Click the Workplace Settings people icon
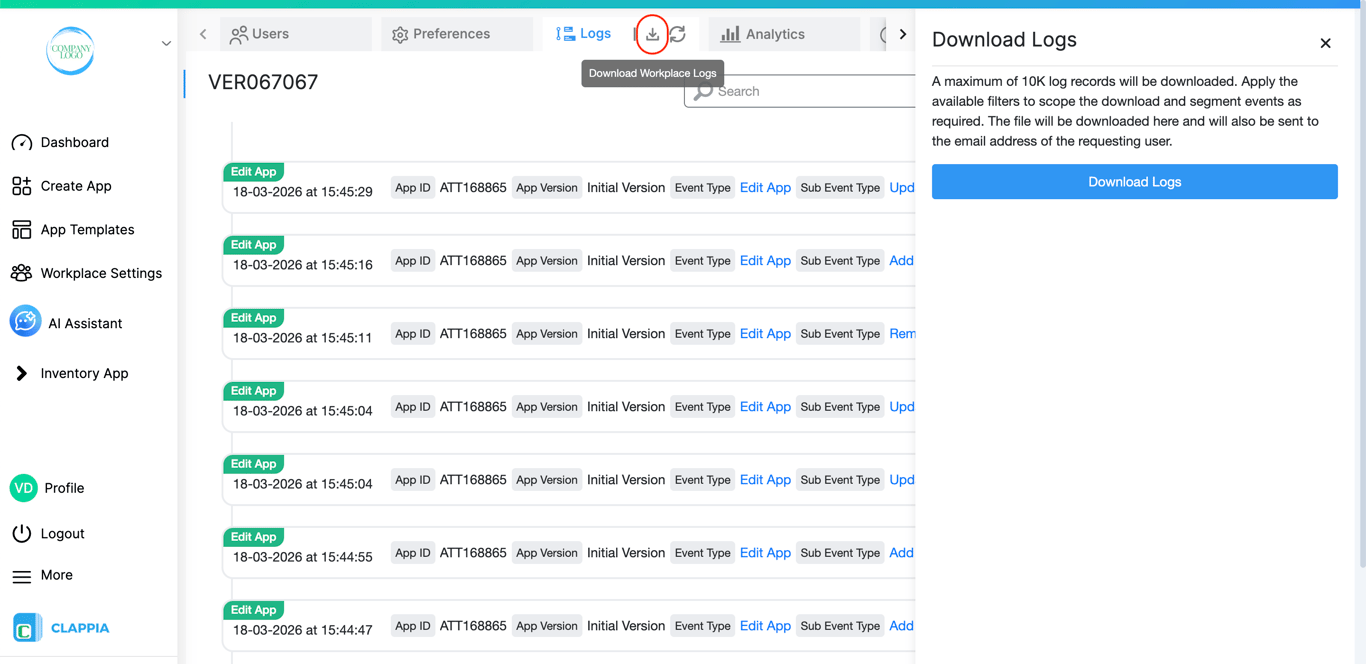Viewport: 1366px width, 664px height. (21, 273)
